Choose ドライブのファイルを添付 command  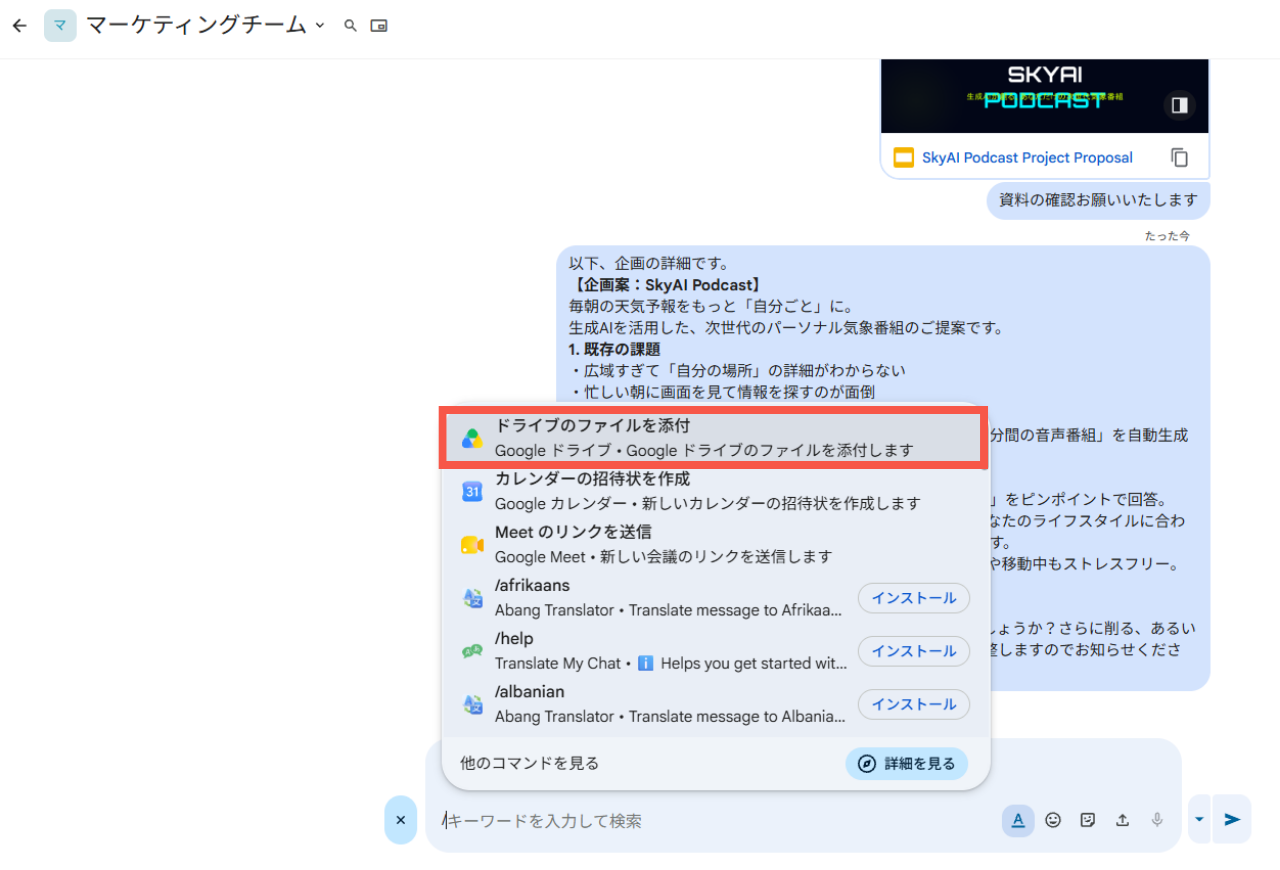tap(714, 438)
